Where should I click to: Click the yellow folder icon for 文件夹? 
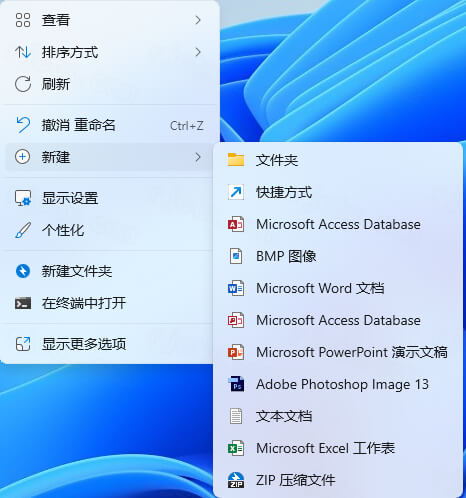(x=236, y=160)
